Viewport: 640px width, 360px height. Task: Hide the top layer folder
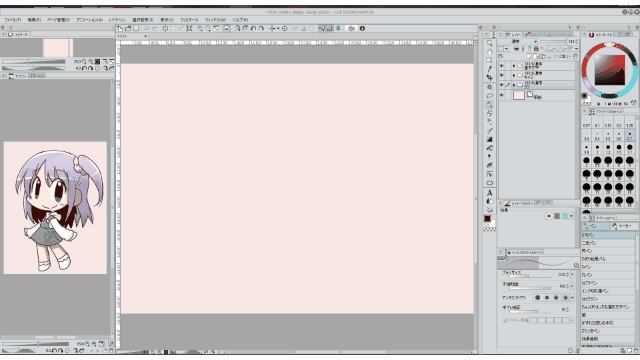(x=502, y=66)
